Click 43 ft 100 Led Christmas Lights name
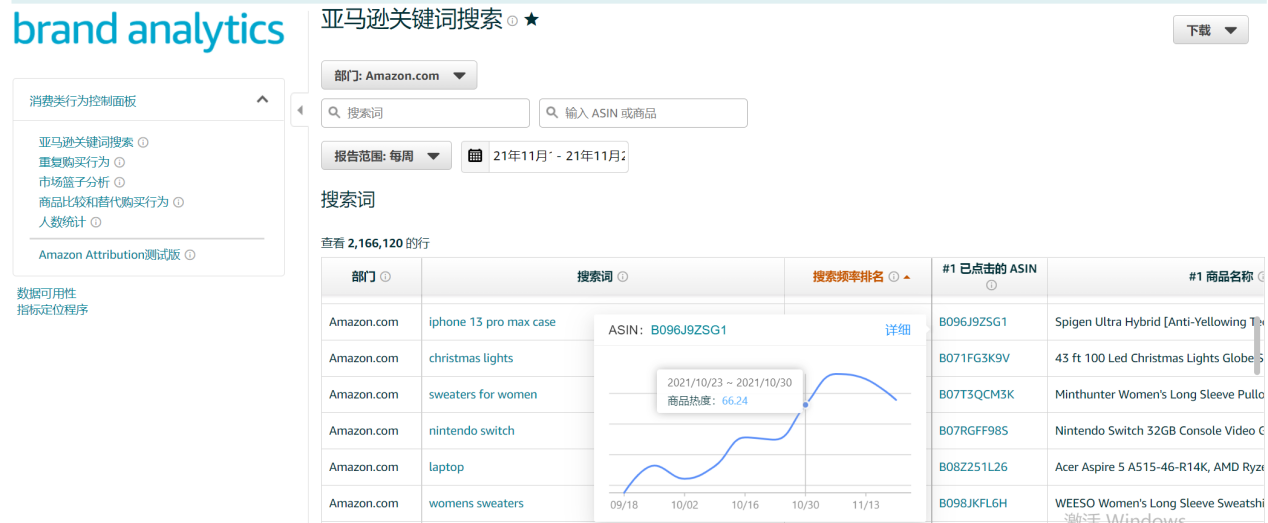This screenshot has height=523, width=1268. coord(1159,358)
